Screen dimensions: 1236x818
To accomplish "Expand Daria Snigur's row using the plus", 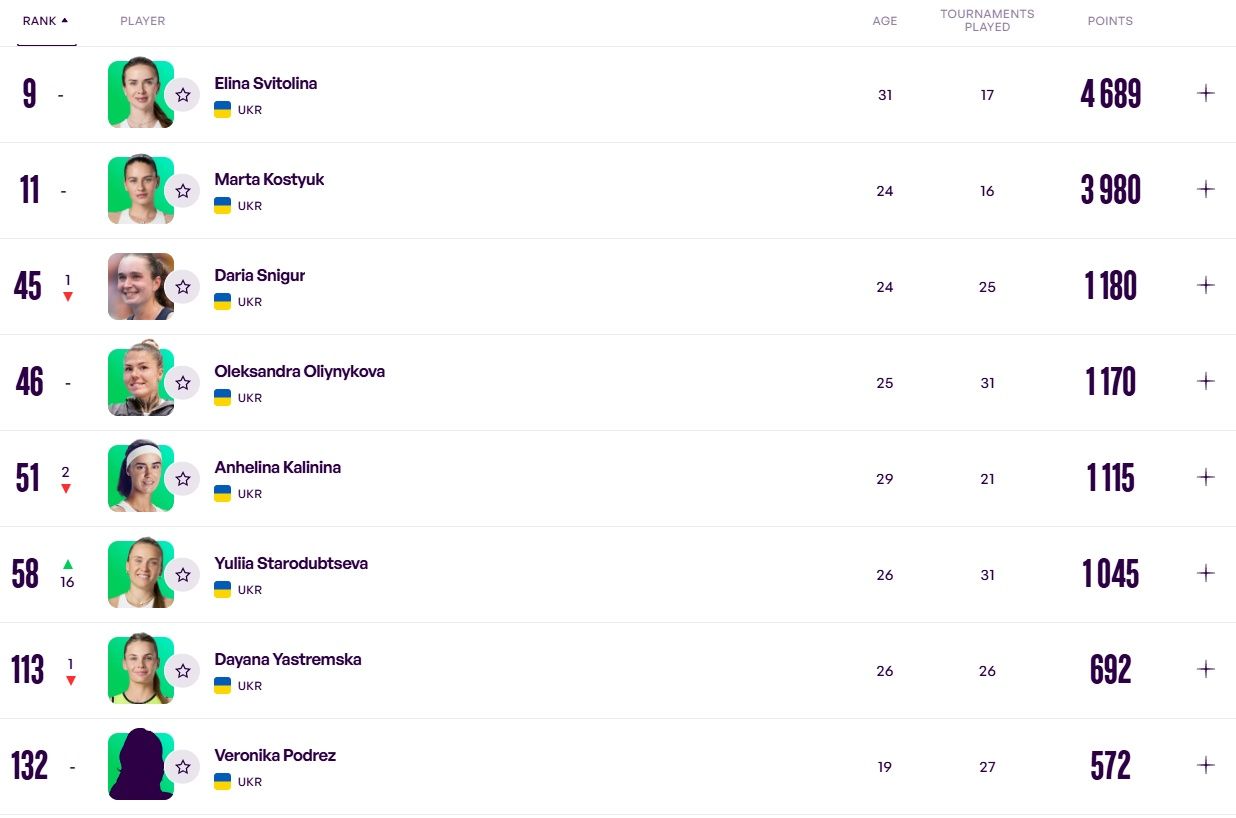I will pos(1206,285).
